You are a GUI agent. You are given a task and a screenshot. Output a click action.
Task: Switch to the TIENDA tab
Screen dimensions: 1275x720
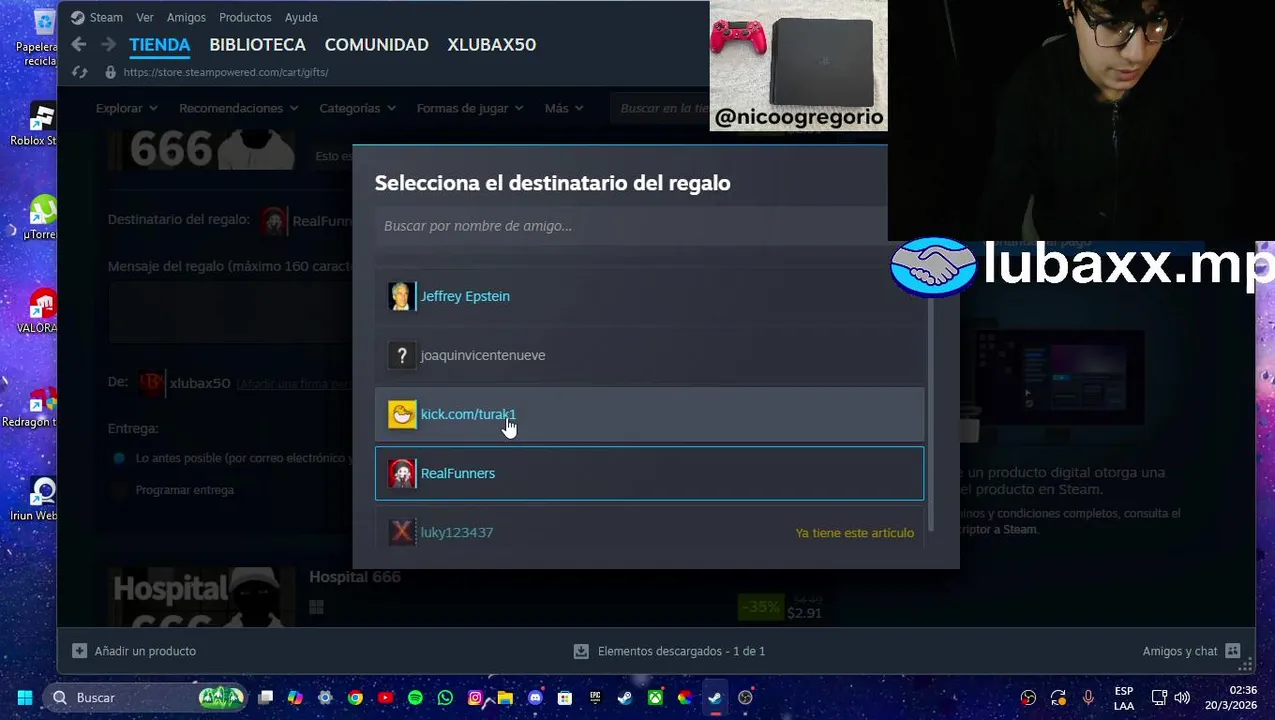pyautogui.click(x=159, y=45)
